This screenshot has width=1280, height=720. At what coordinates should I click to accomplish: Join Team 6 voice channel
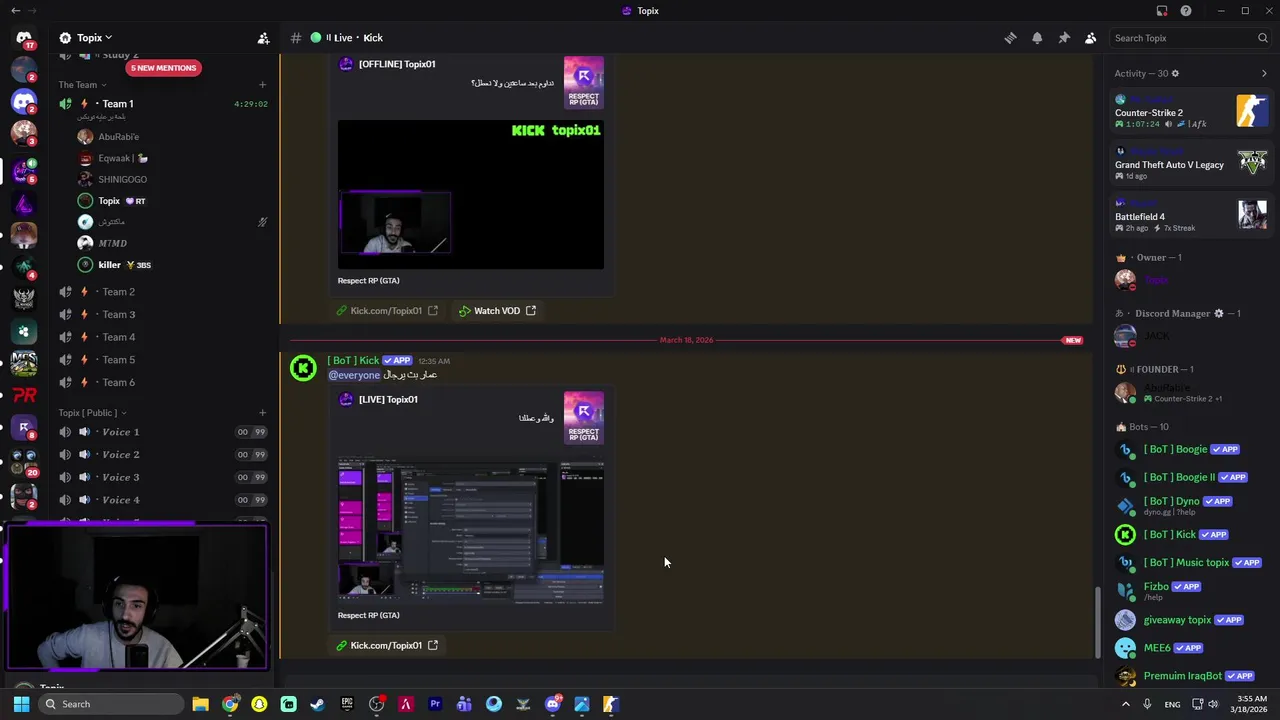(163, 382)
